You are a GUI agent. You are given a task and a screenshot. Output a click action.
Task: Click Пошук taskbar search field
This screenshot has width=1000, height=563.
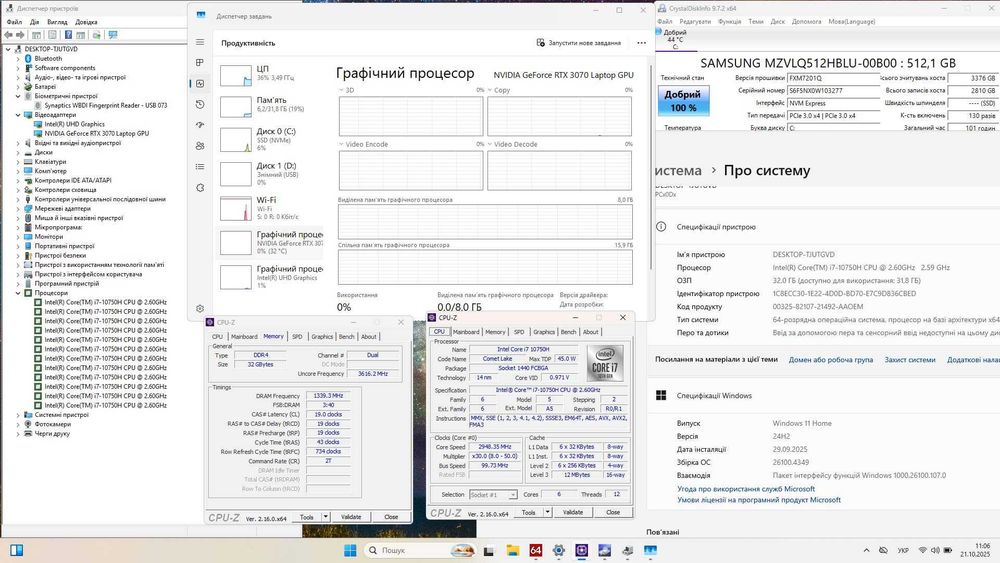(x=420, y=550)
